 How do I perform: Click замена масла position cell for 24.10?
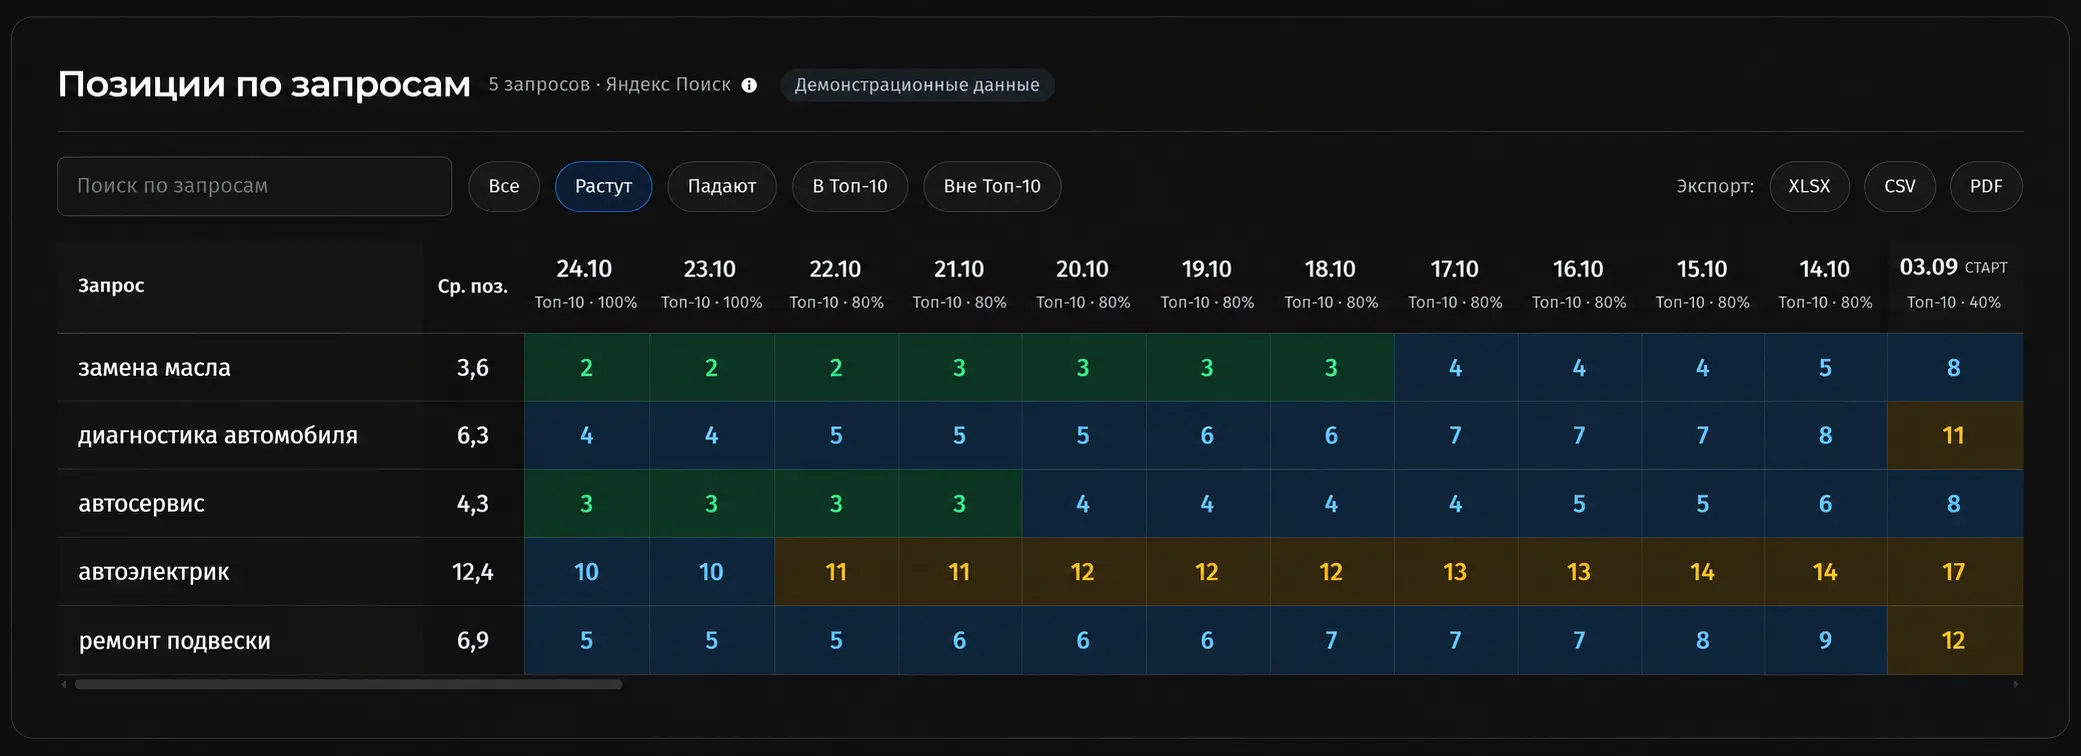(586, 368)
